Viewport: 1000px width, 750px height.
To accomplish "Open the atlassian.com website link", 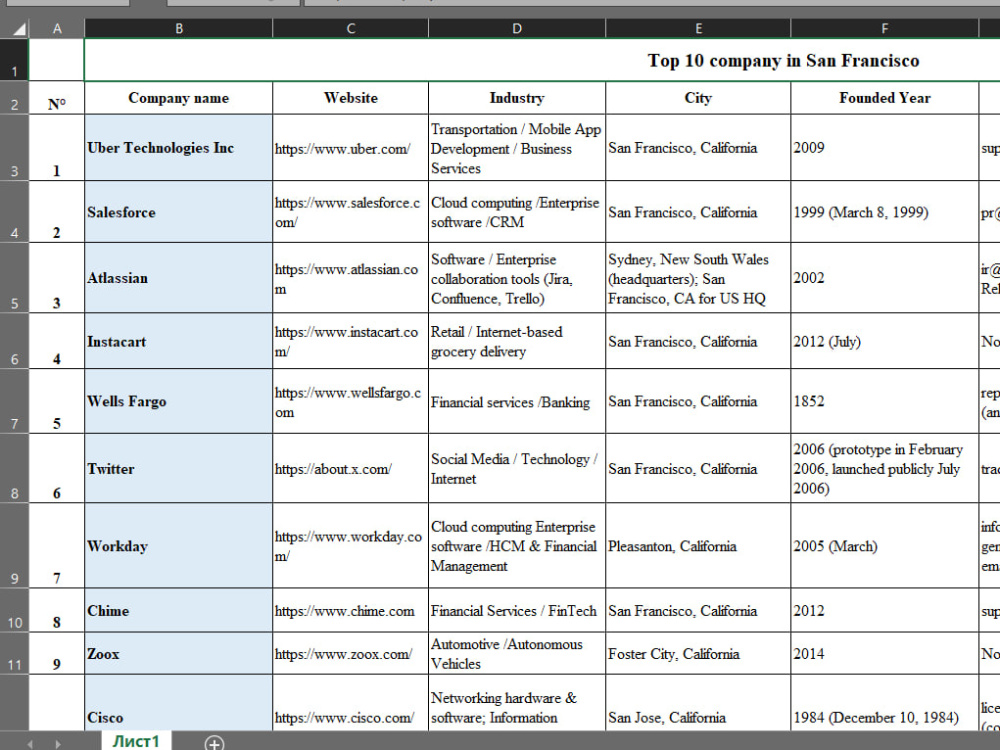I will coord(346,279).
